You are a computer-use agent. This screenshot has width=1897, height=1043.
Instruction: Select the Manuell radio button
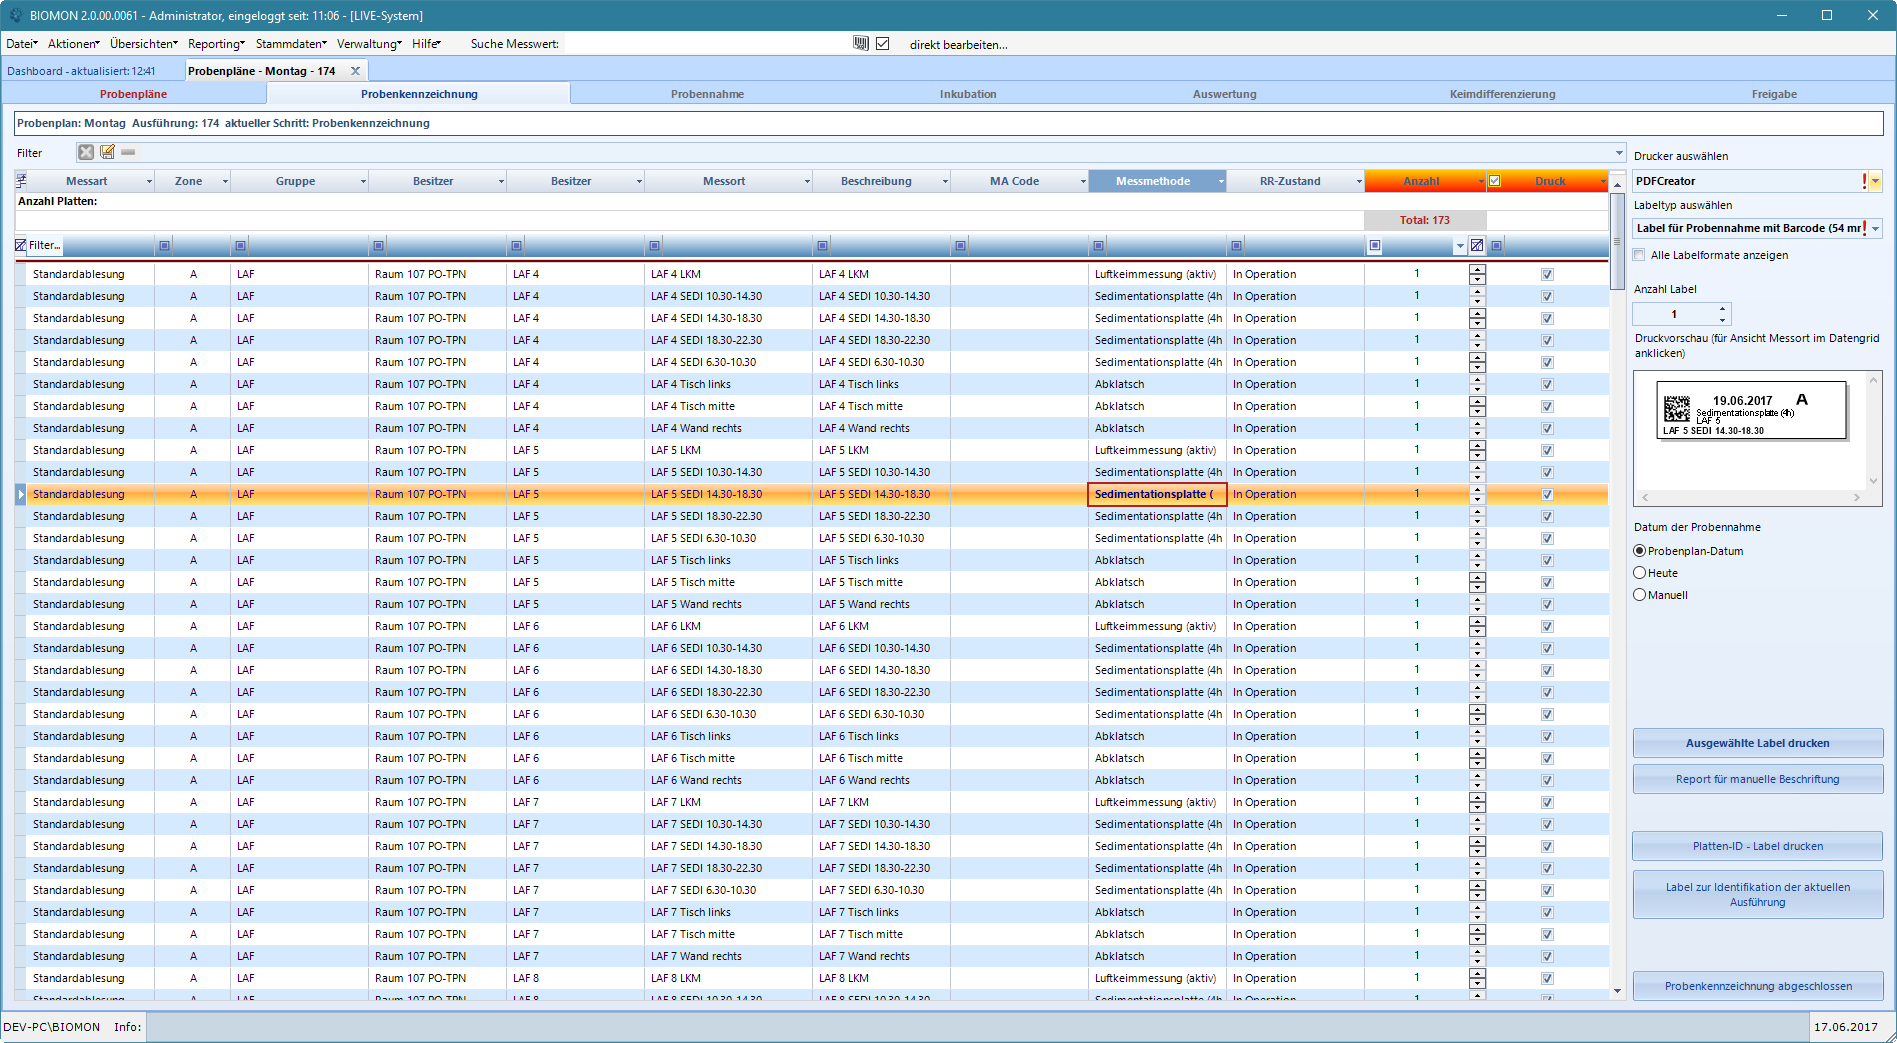[x=1639, y=595]
